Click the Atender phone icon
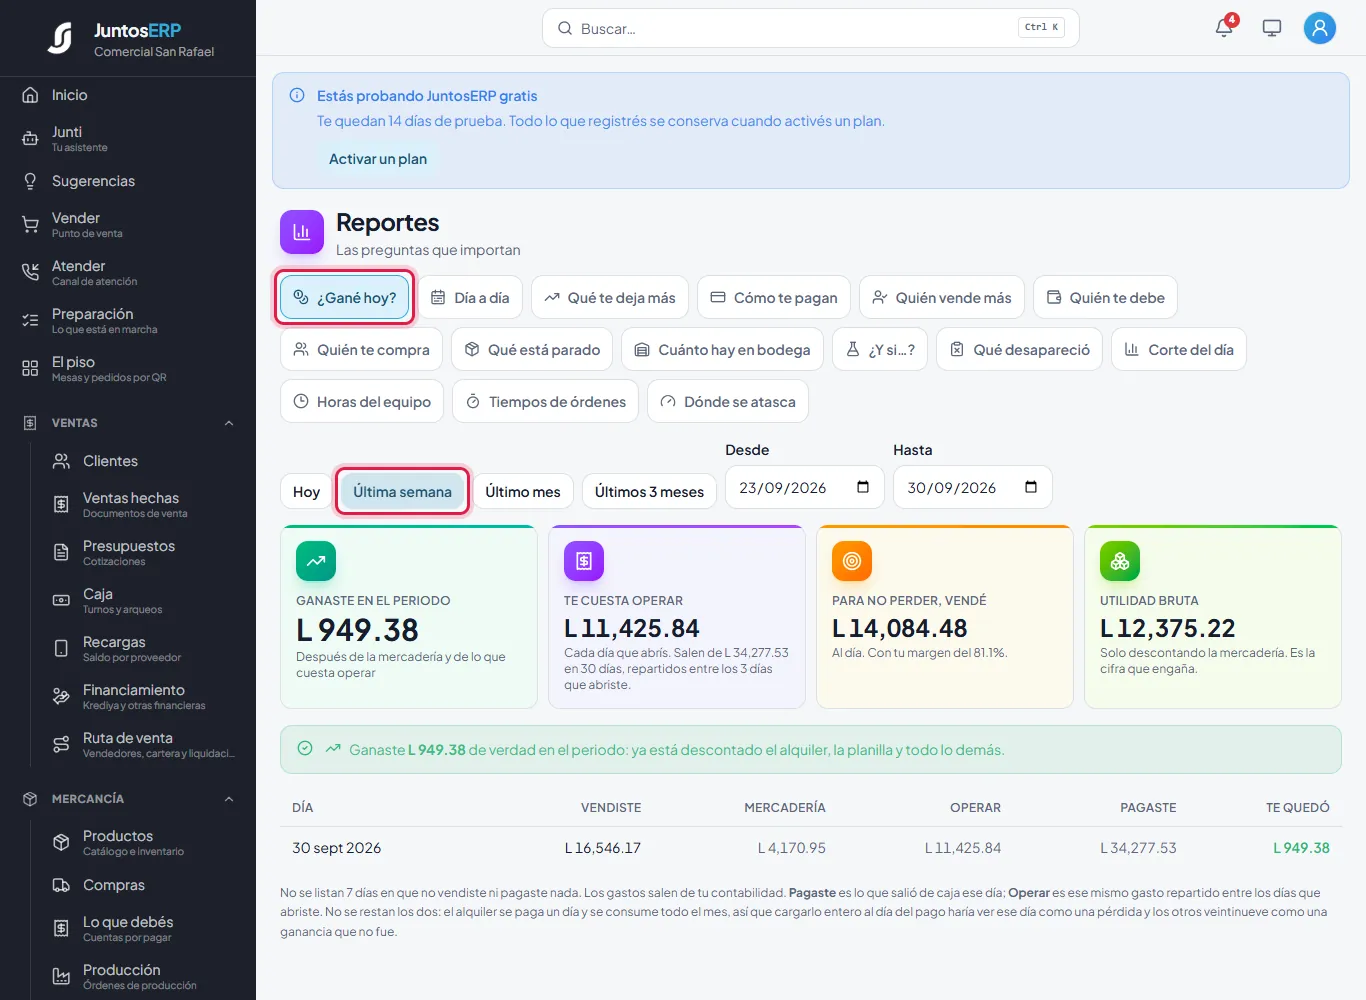This screenshot has height=1000, width=1366. (30, 272)
